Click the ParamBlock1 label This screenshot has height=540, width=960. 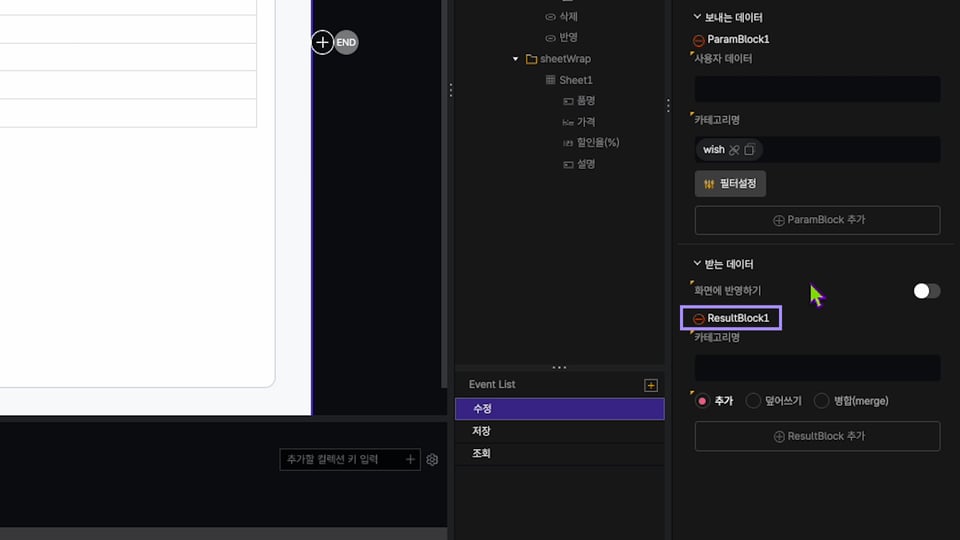(x=738, y=39)
